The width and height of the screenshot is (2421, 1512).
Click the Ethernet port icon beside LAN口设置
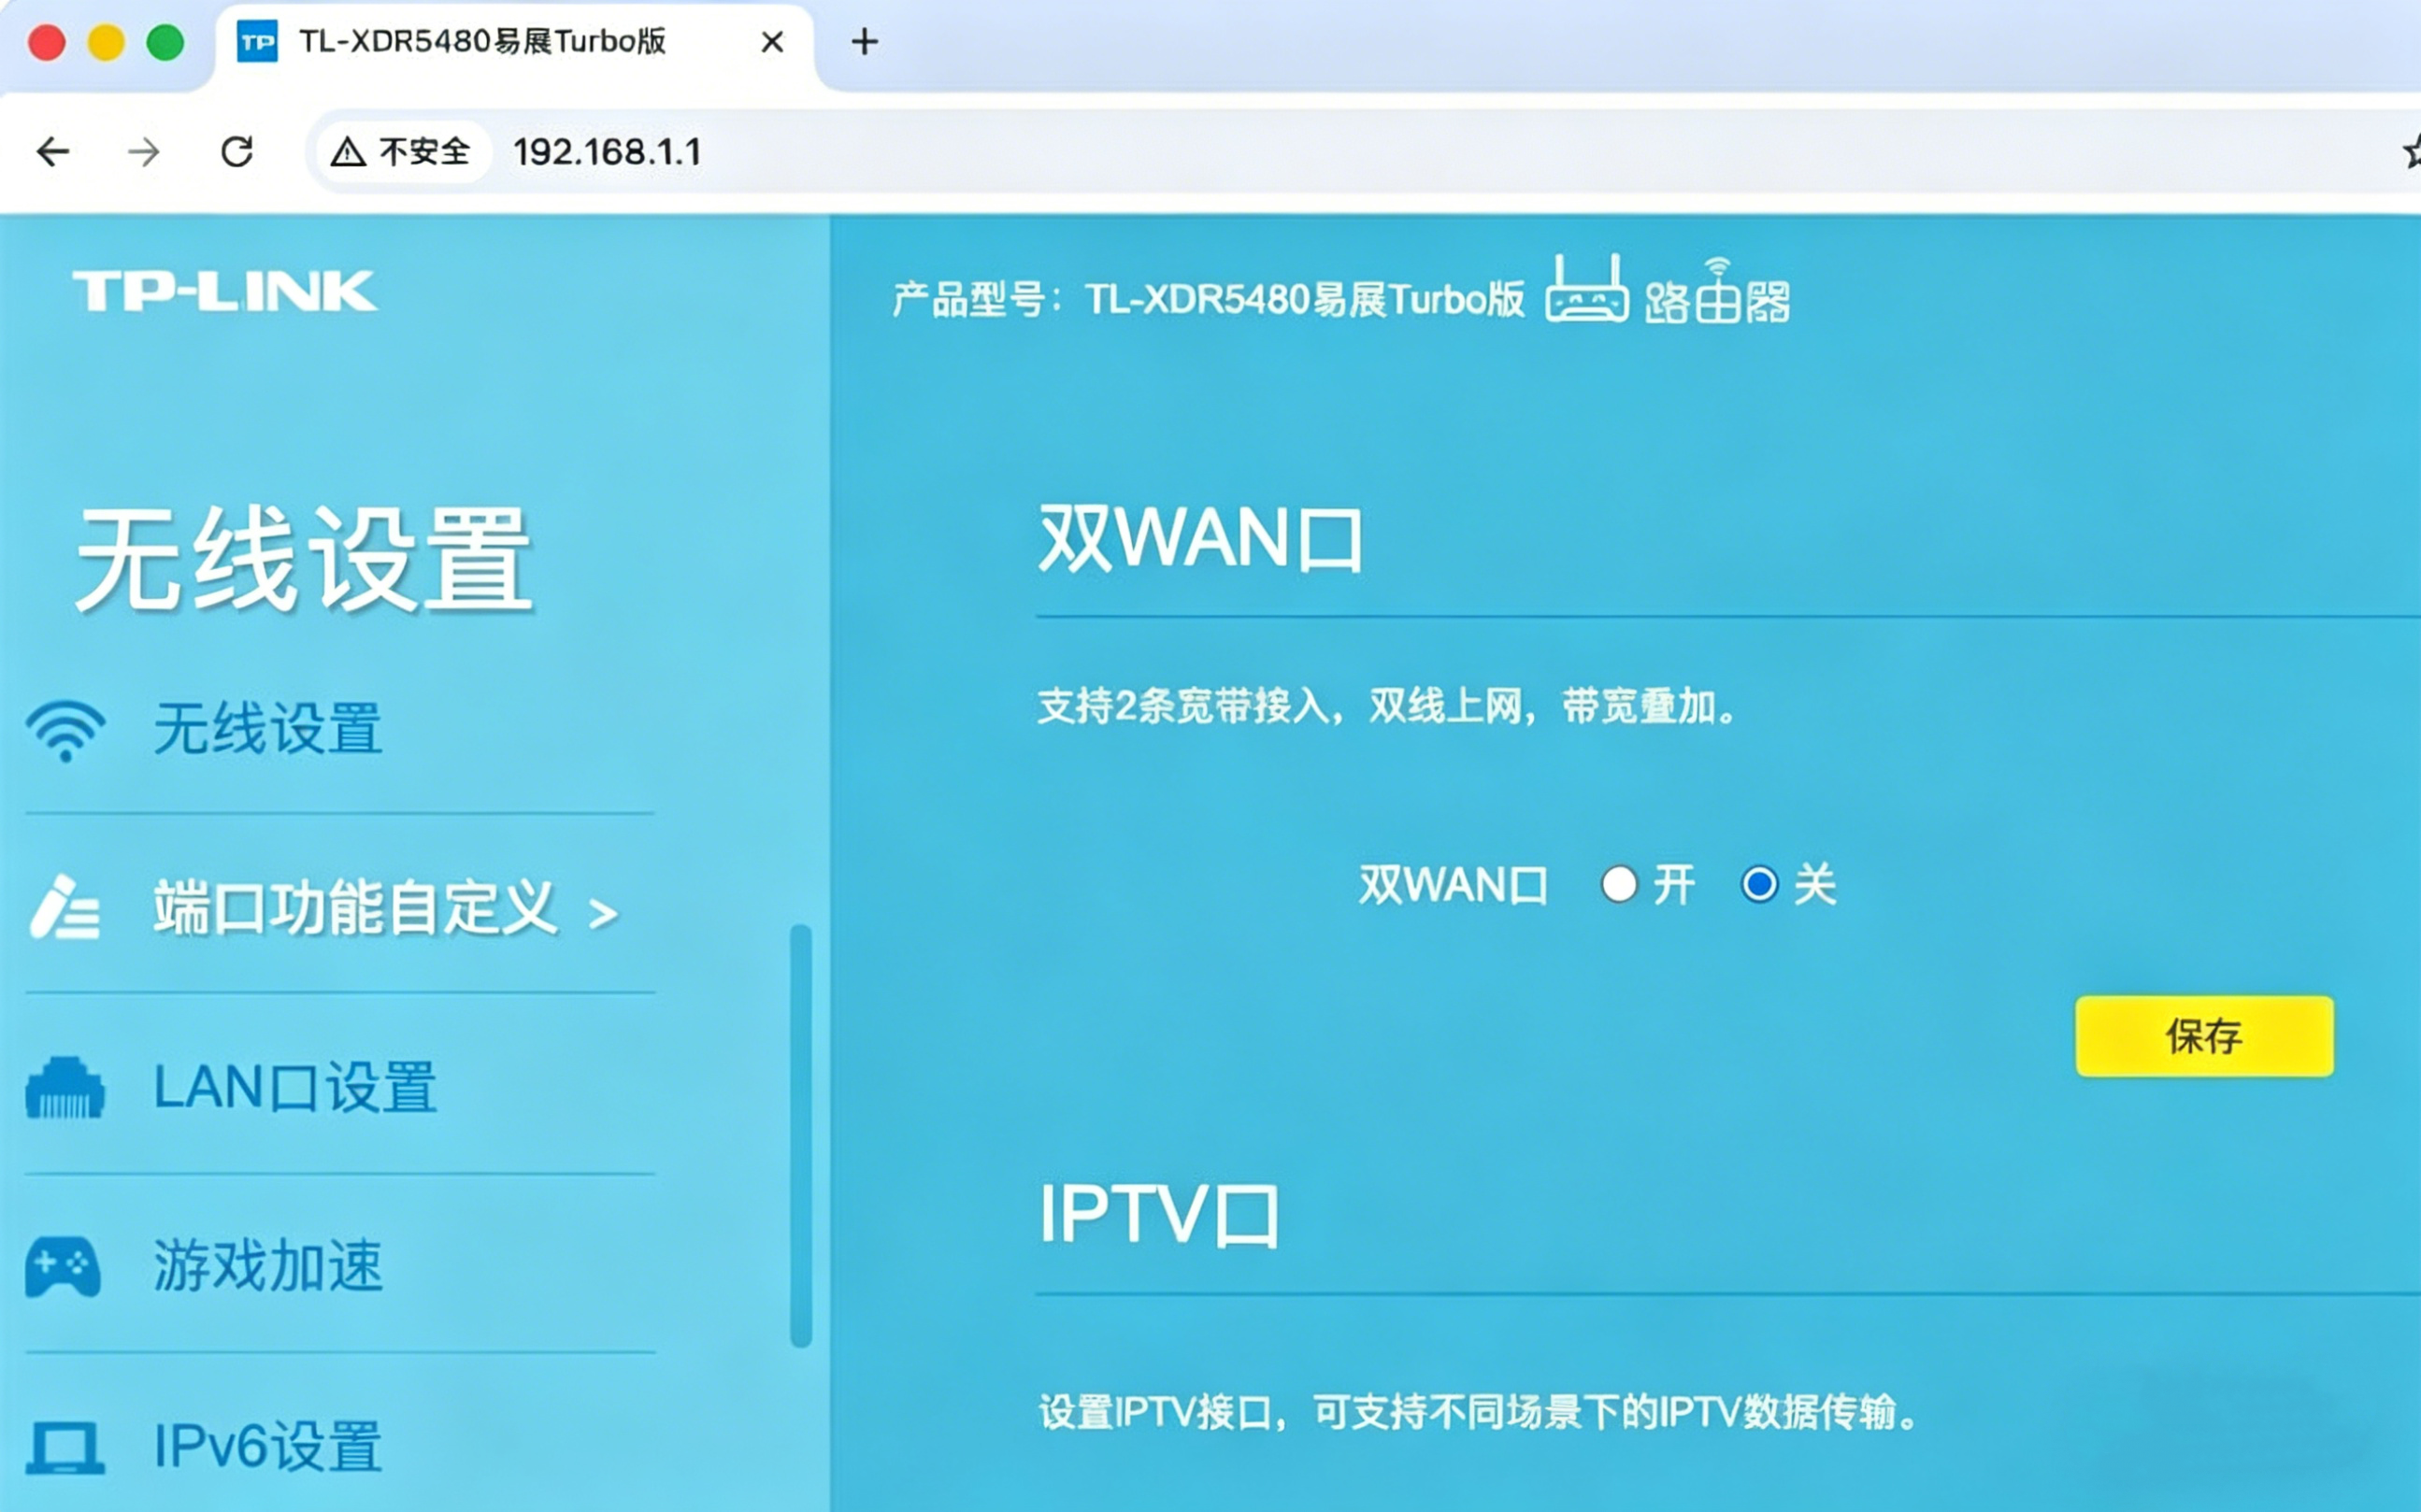point(65,1087)
